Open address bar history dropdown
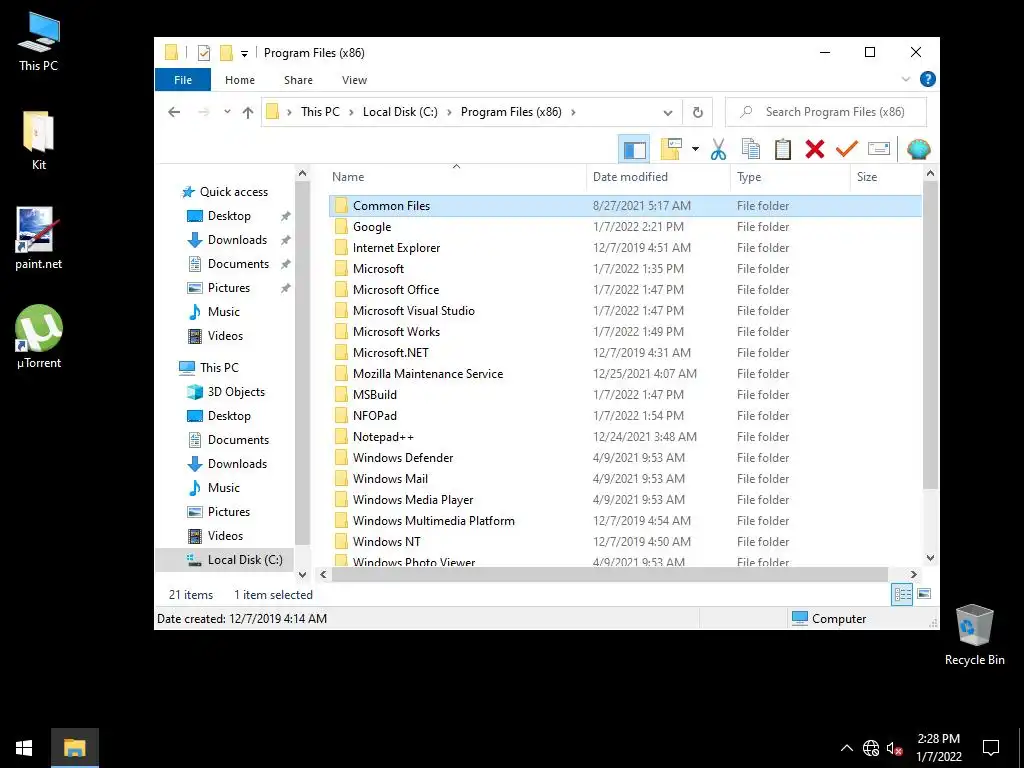The height and width of the screenshot is (768, 1024). tap(667, 112)
